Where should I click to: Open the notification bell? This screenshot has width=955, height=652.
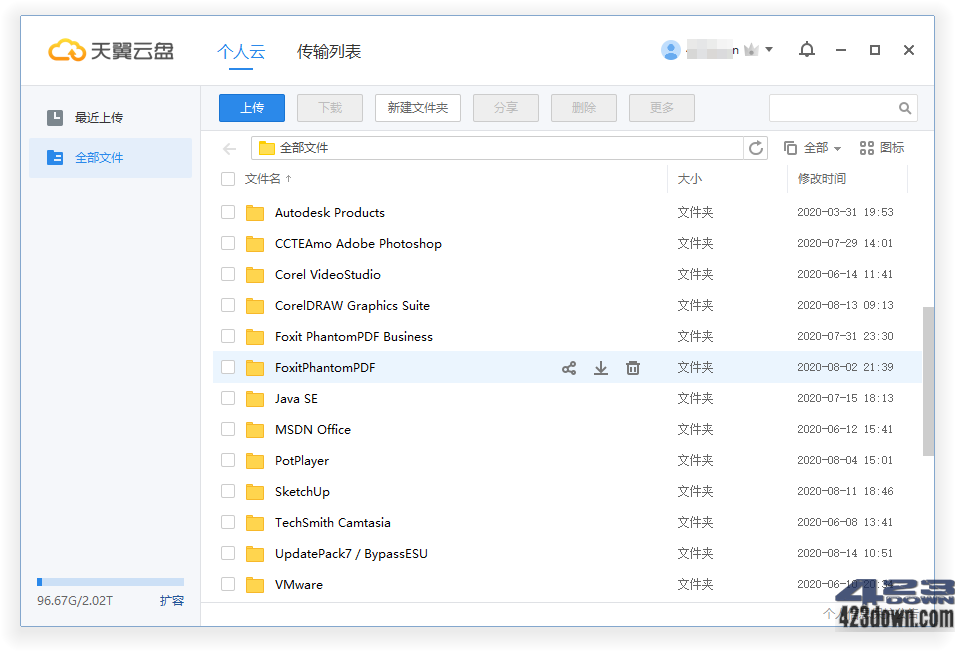point(806,49)
